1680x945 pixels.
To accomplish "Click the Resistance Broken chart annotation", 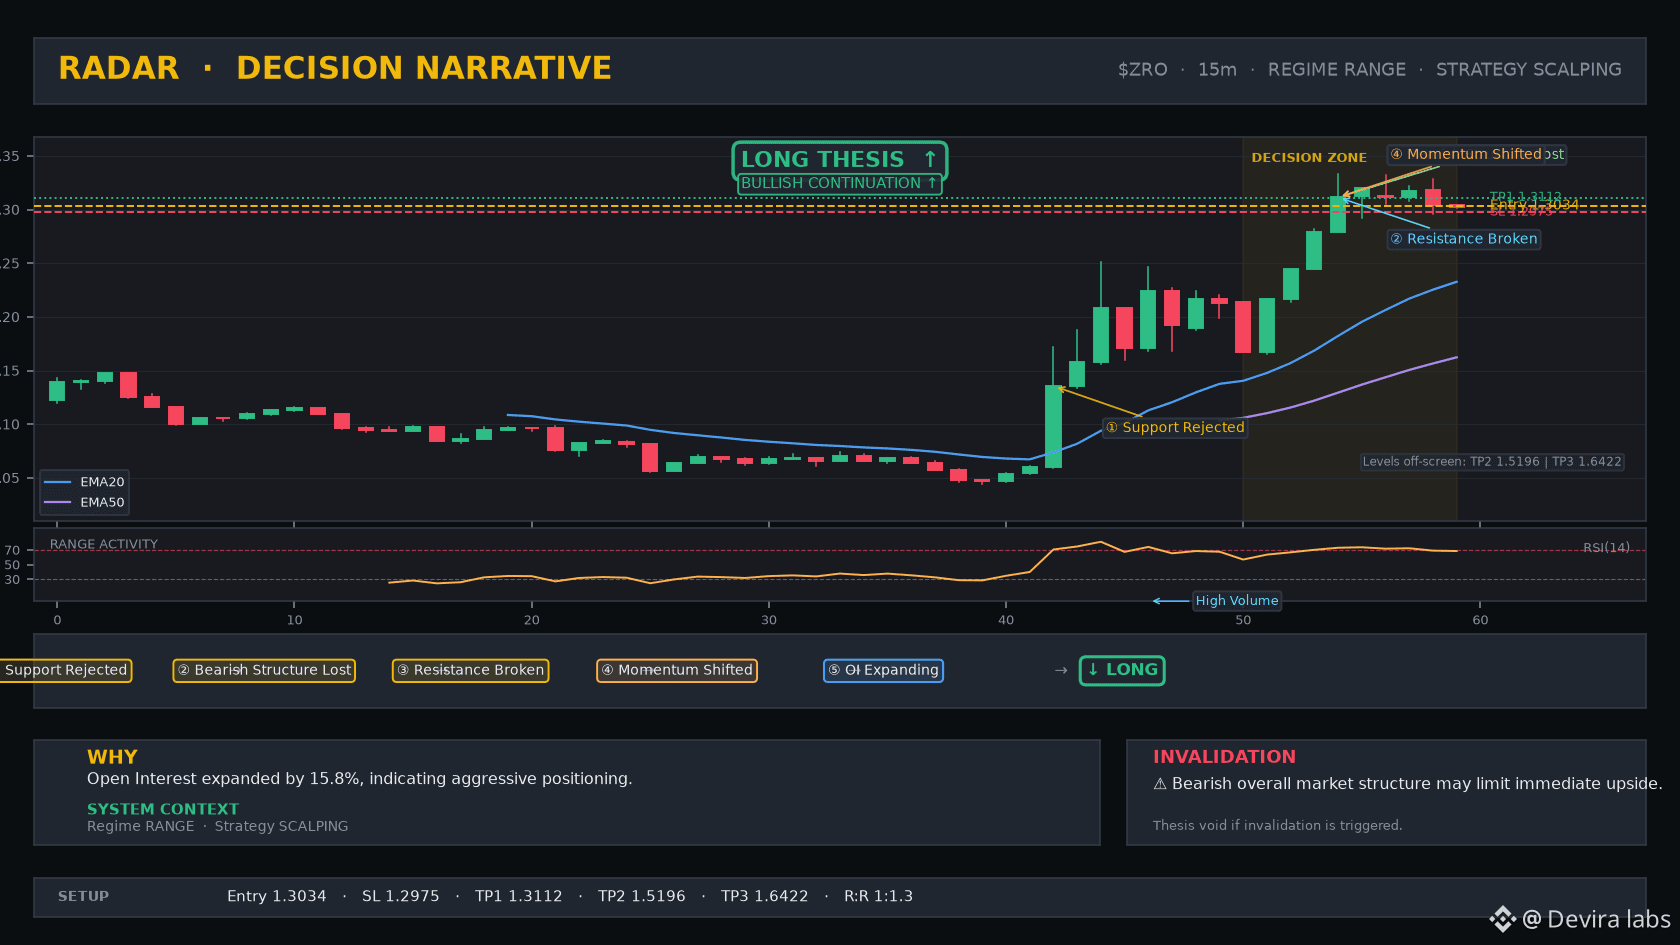I will pyautogui.click(x=1464, y=239).
